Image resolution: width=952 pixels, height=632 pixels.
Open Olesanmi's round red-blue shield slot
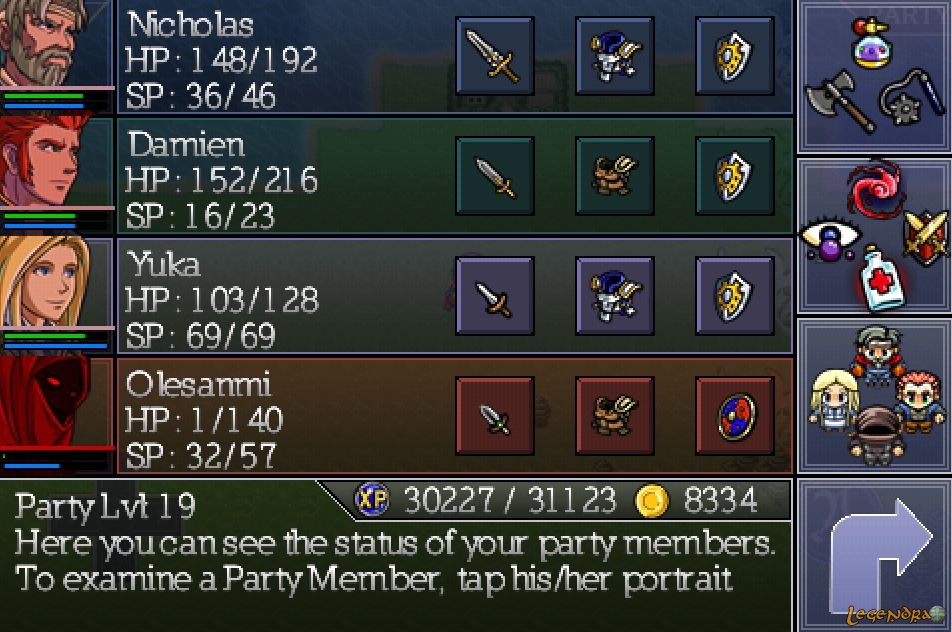pyautogui.click(x=735, y=415)
